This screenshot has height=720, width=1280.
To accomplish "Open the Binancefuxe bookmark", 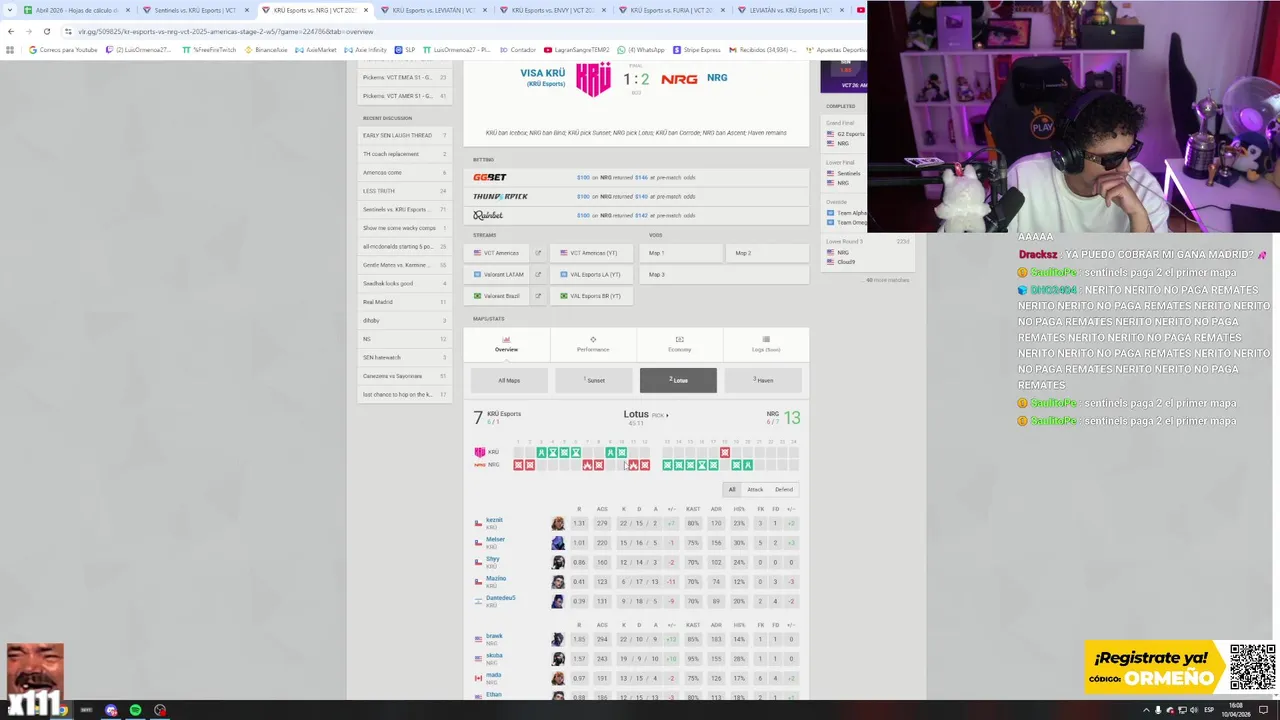I will click(x=266, y=49).
